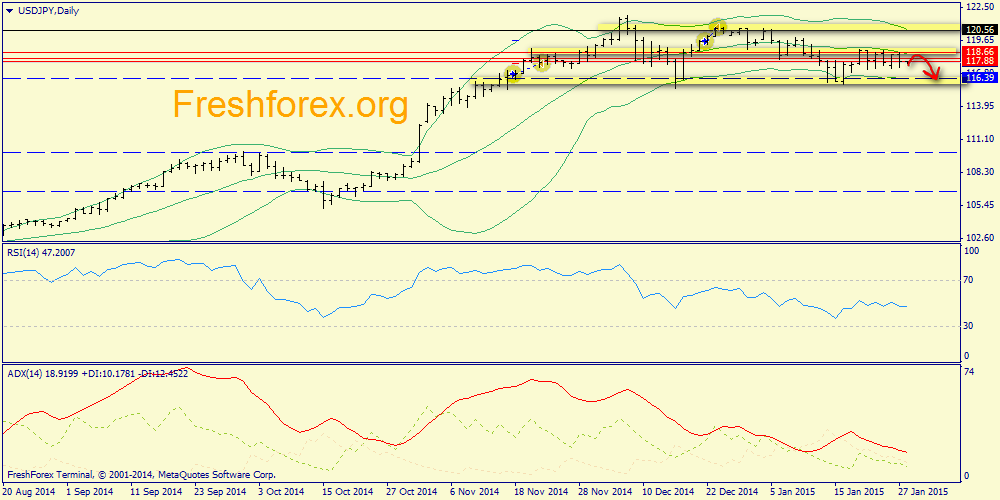Image resolution: width=1000 pixels, height=500 pixels.
Task: Click the 28 Nov 2014 date label
Action: (x=604, y=492)
